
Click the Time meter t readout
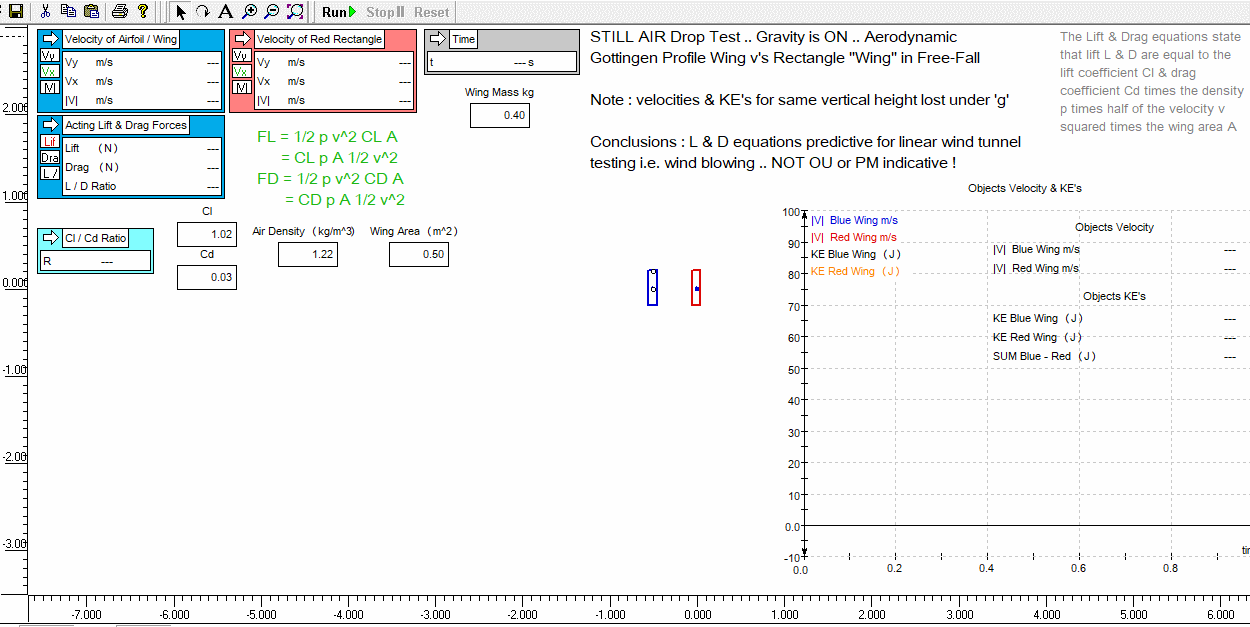coord(502,62)
